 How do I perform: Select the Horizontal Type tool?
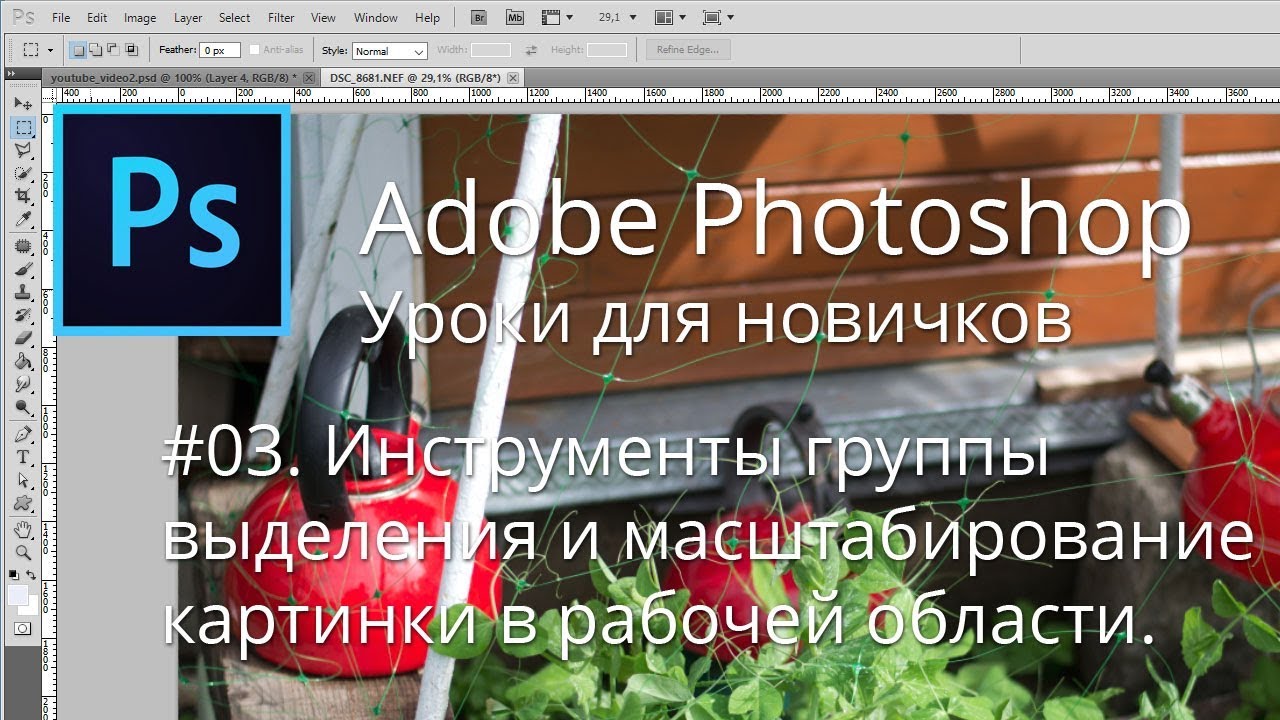[22, 457]
